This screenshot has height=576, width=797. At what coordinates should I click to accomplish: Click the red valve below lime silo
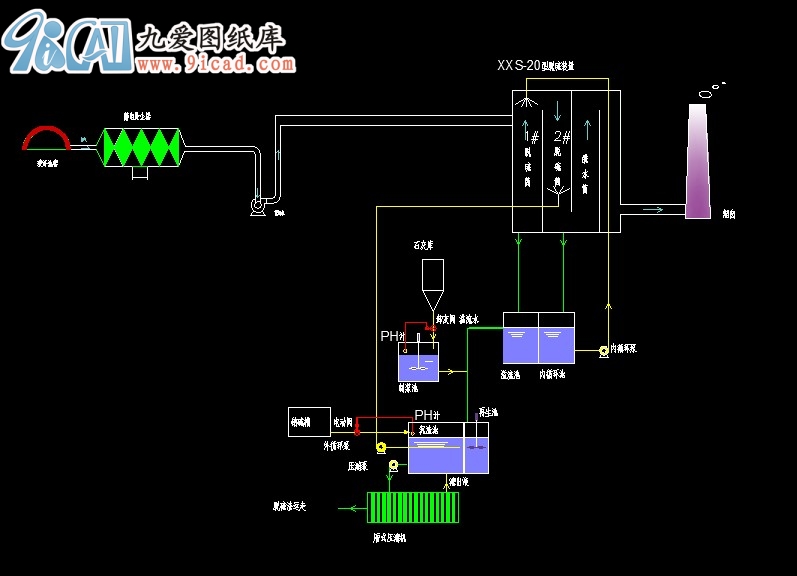point(432,328)
